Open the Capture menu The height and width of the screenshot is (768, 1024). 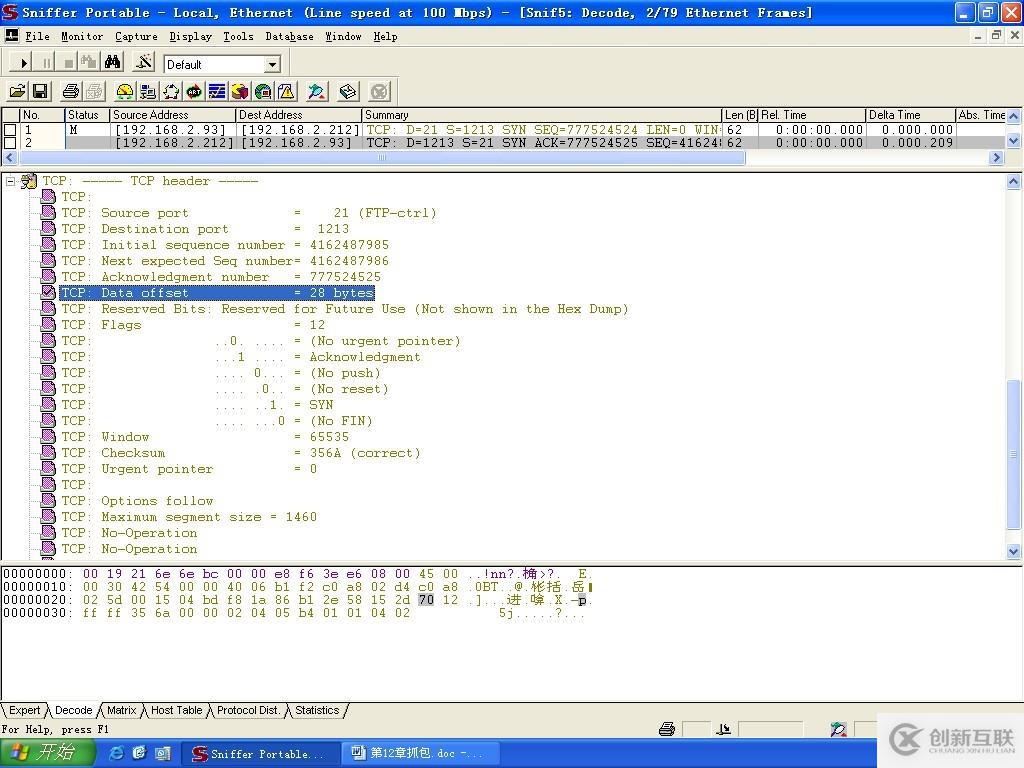tap(136, 36)
